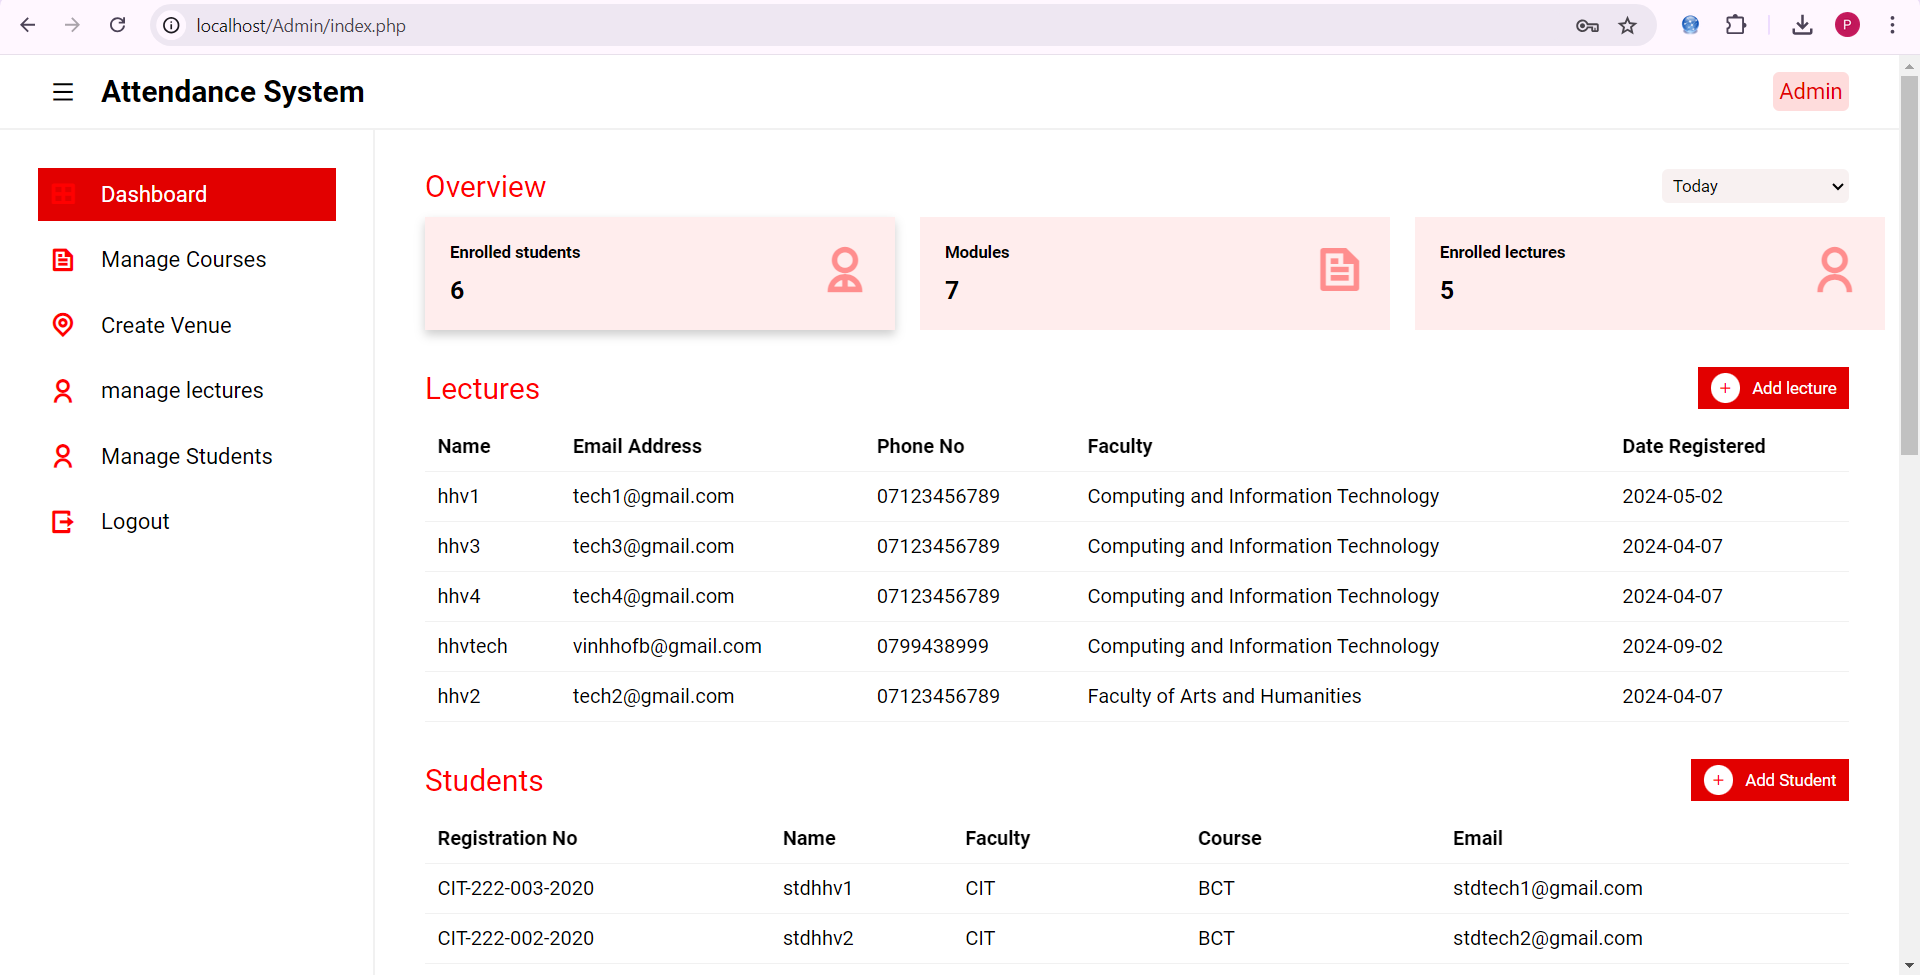Open the browser extensions puzzle icon
This screenshot has width=1920, height=975.
click(1736, 26)
